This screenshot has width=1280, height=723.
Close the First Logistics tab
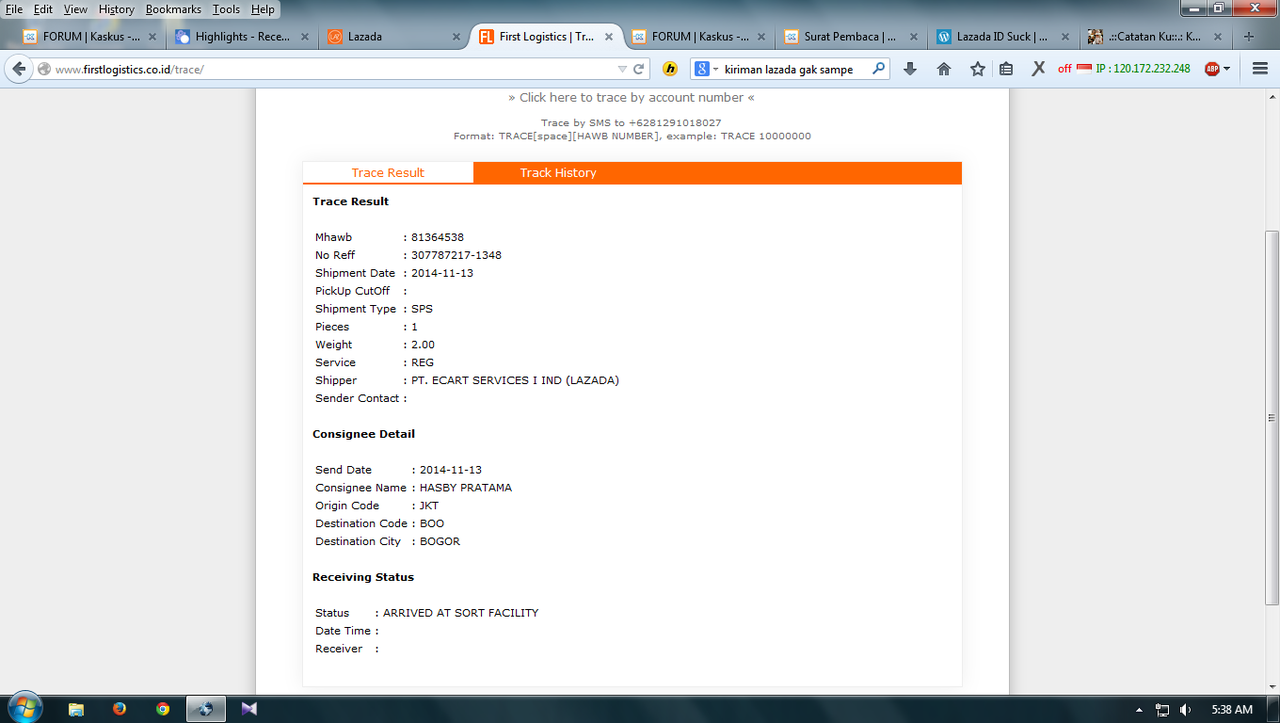(x=609, y=37)
